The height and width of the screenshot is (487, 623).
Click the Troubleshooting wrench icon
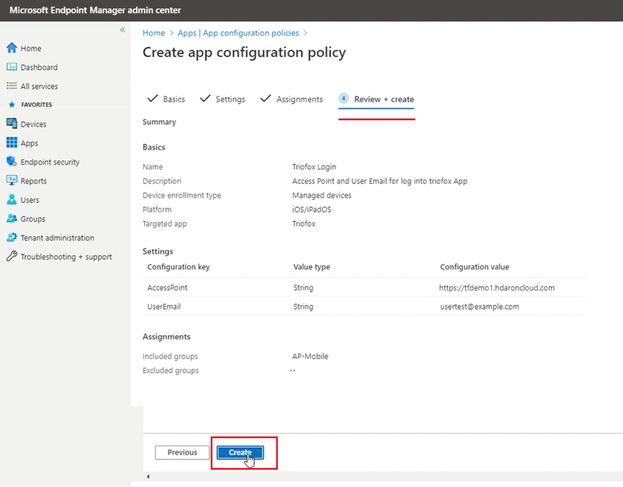click(x=12, y=256)
